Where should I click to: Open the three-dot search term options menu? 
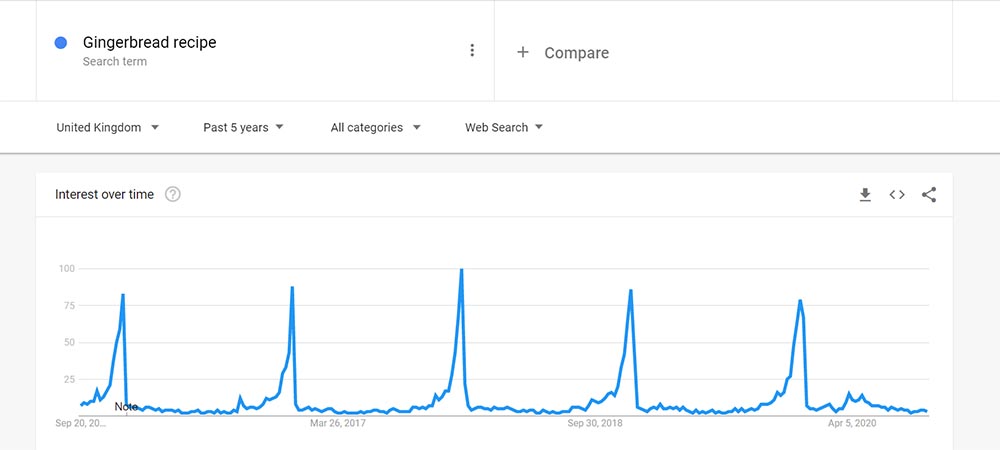coord(472,51)
